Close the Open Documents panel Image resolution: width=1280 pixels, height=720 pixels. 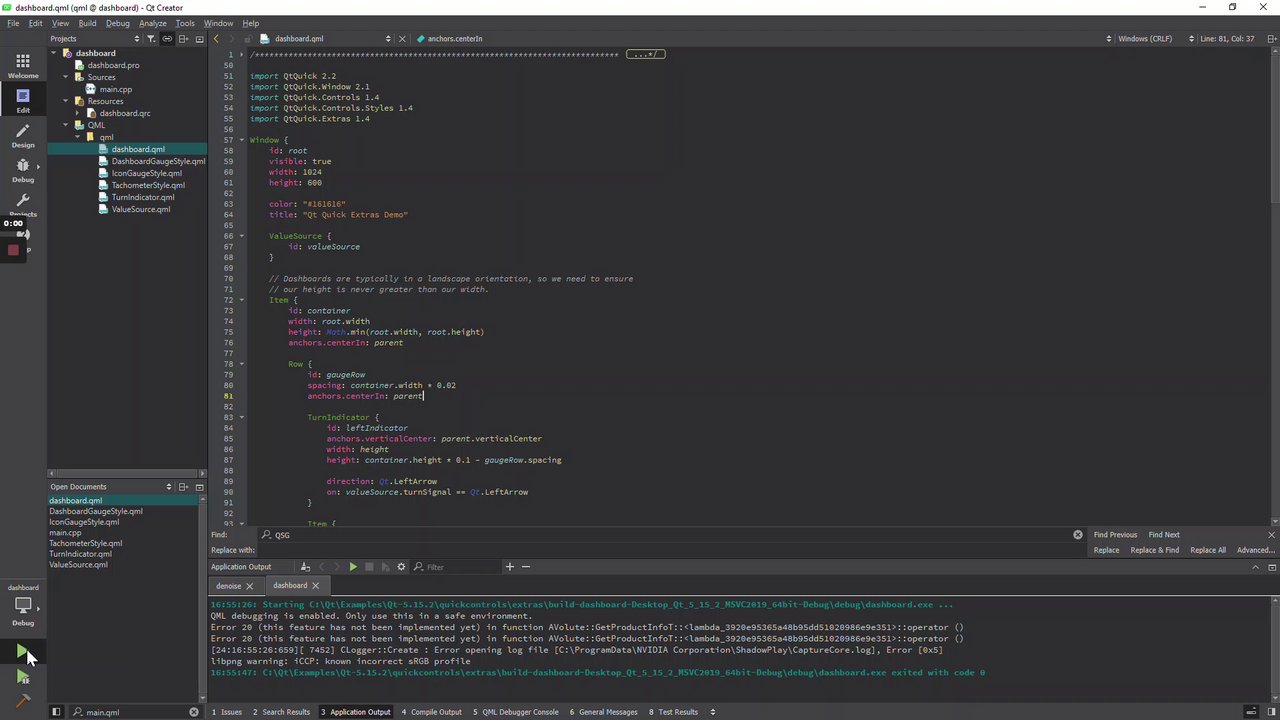200,487
